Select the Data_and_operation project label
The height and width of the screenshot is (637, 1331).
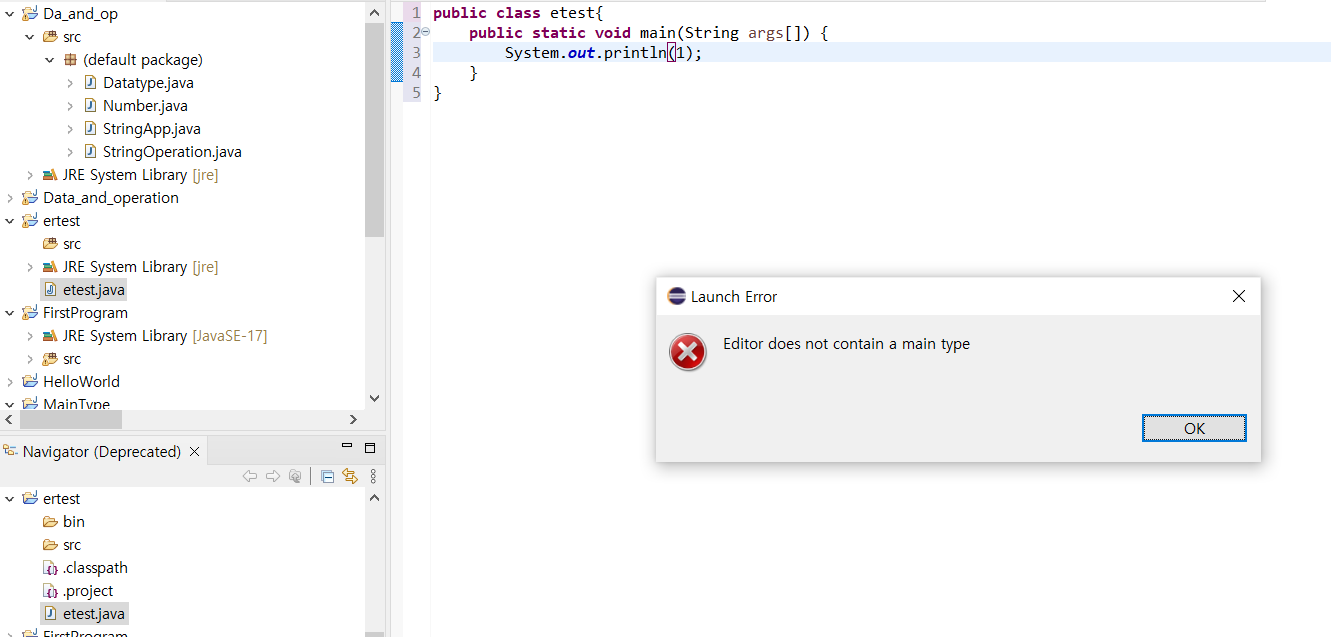point(111,198)
